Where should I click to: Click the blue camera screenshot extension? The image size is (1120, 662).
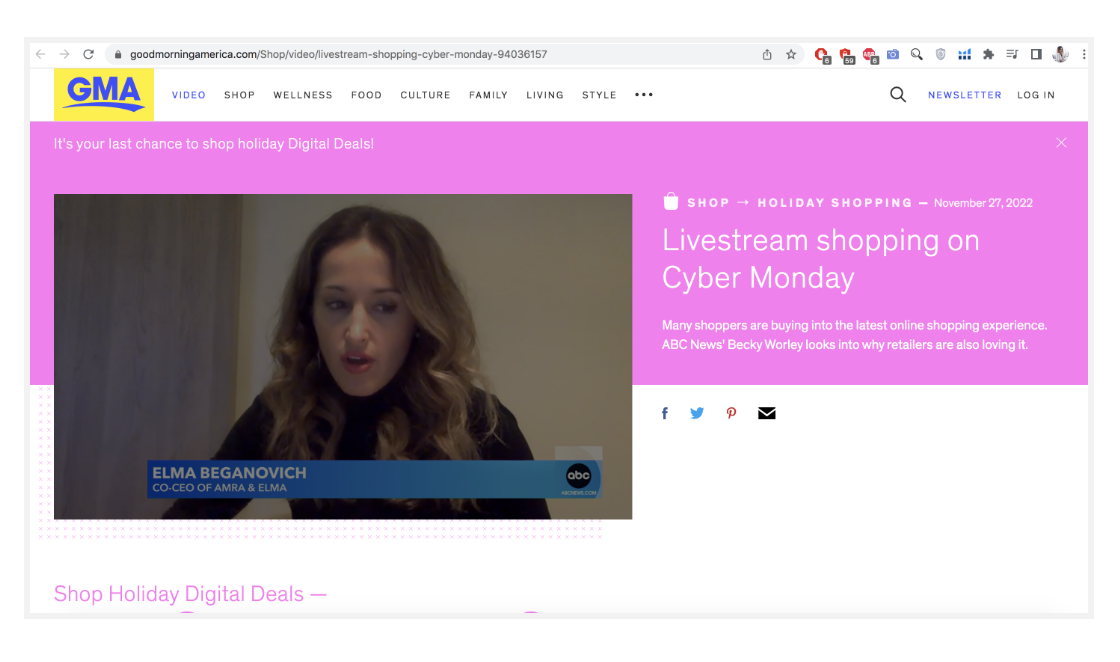coord(893,54)
